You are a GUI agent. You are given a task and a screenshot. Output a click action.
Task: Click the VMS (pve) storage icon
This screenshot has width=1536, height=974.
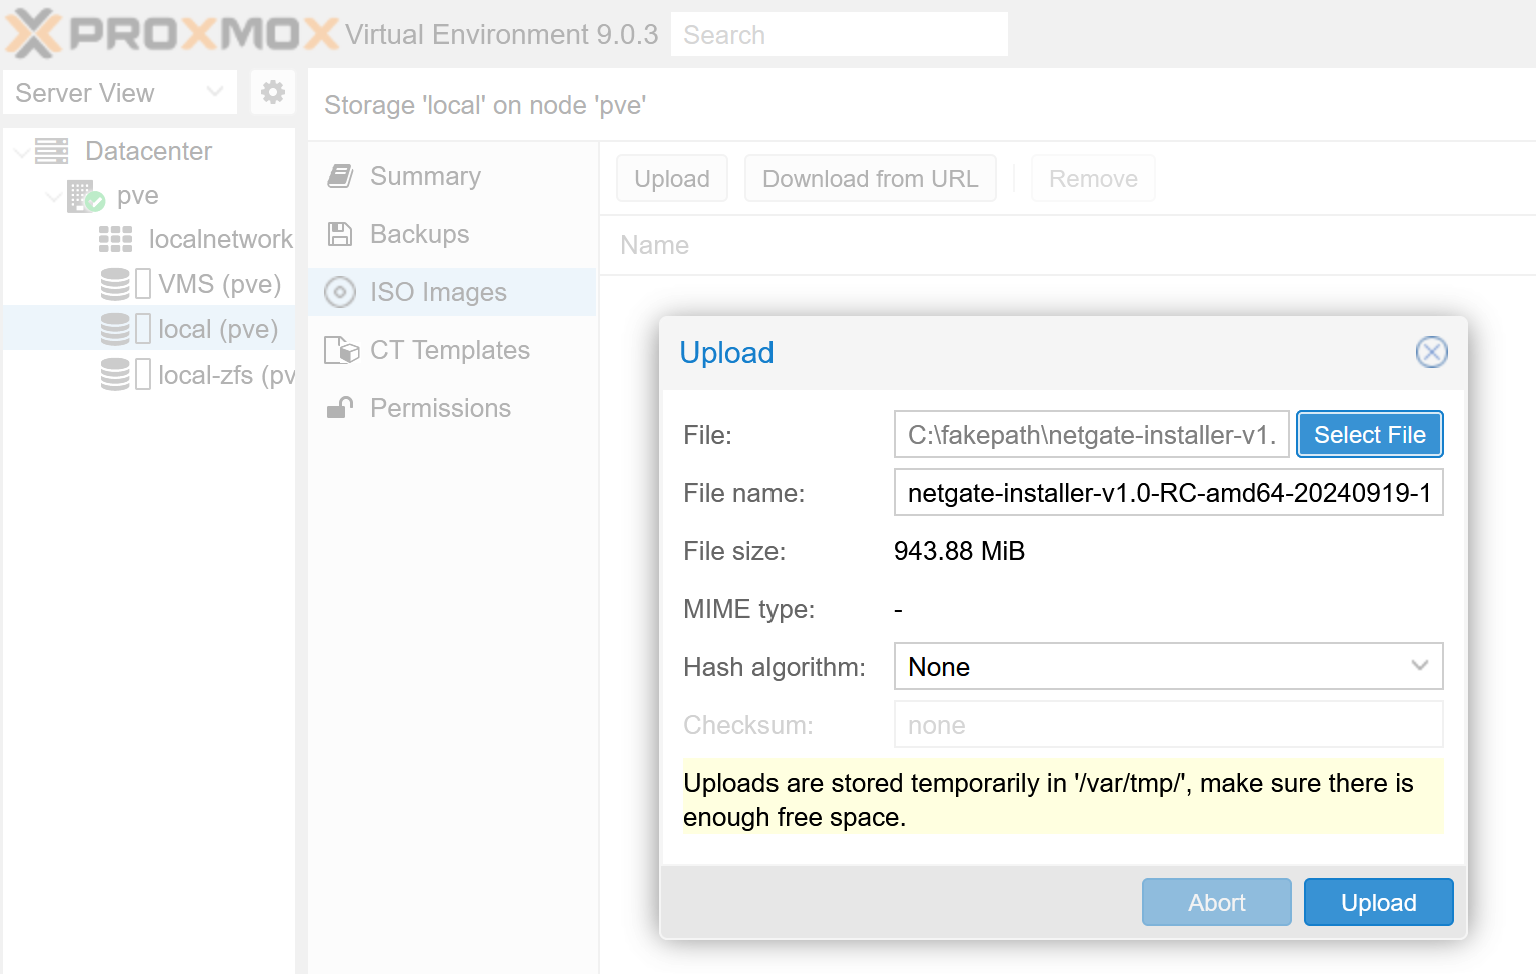click(x=115, y=284)
